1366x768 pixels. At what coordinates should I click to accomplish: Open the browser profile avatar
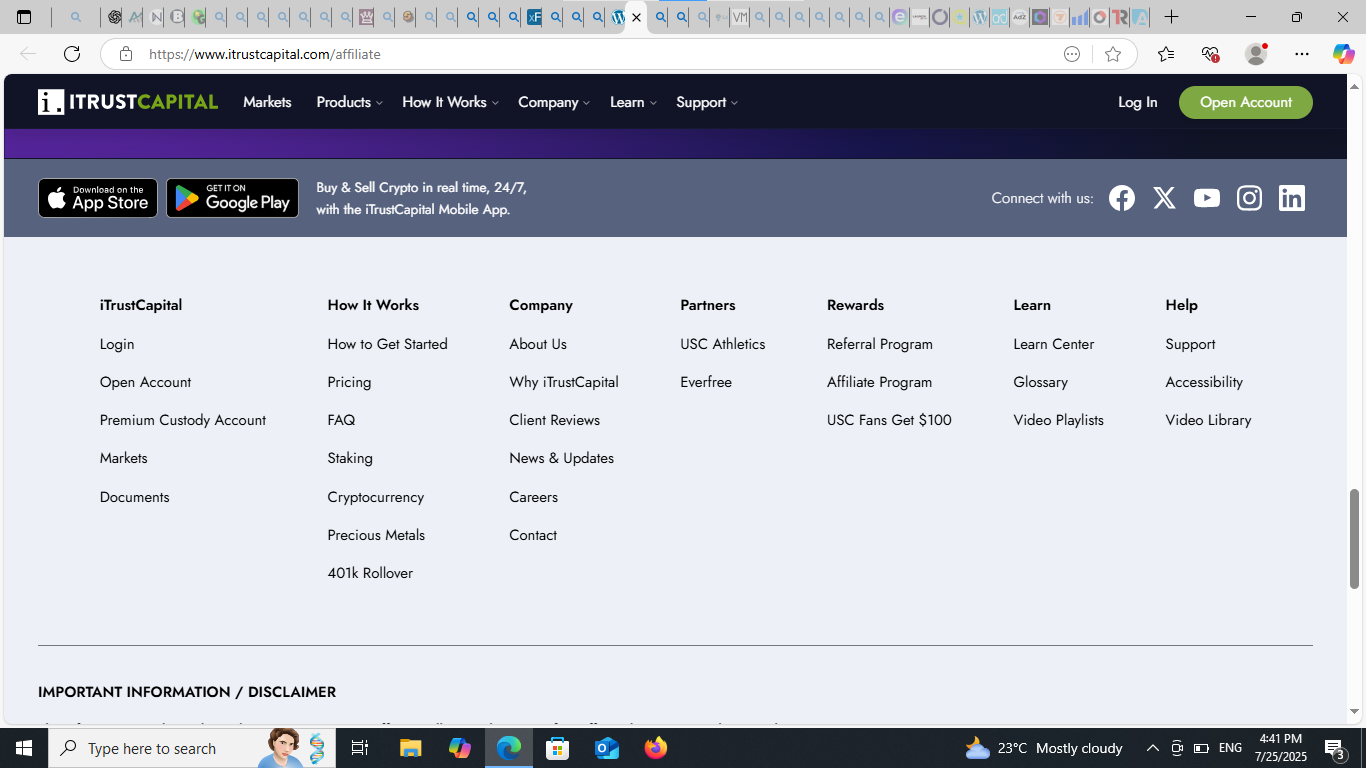(x=1256, y=54)
